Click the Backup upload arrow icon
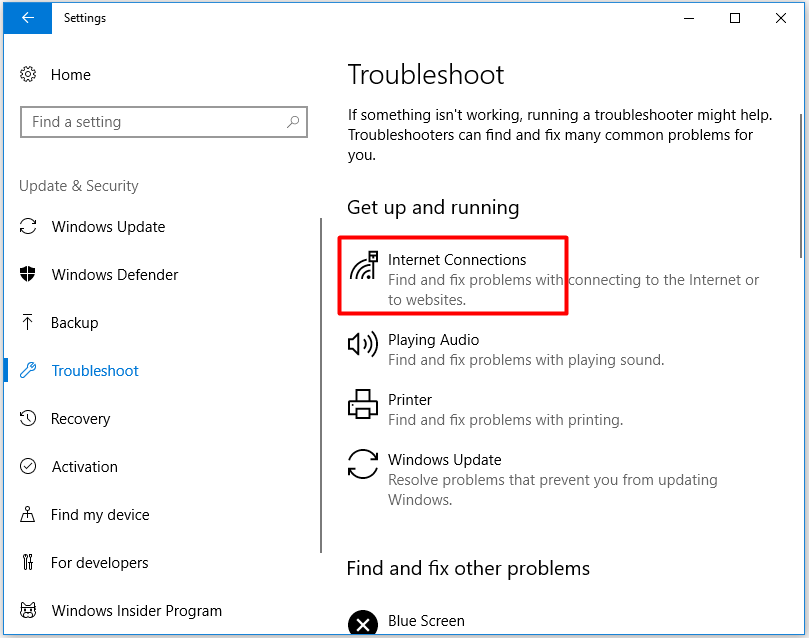Screen dimensions: 809x638 coord(28,323)
